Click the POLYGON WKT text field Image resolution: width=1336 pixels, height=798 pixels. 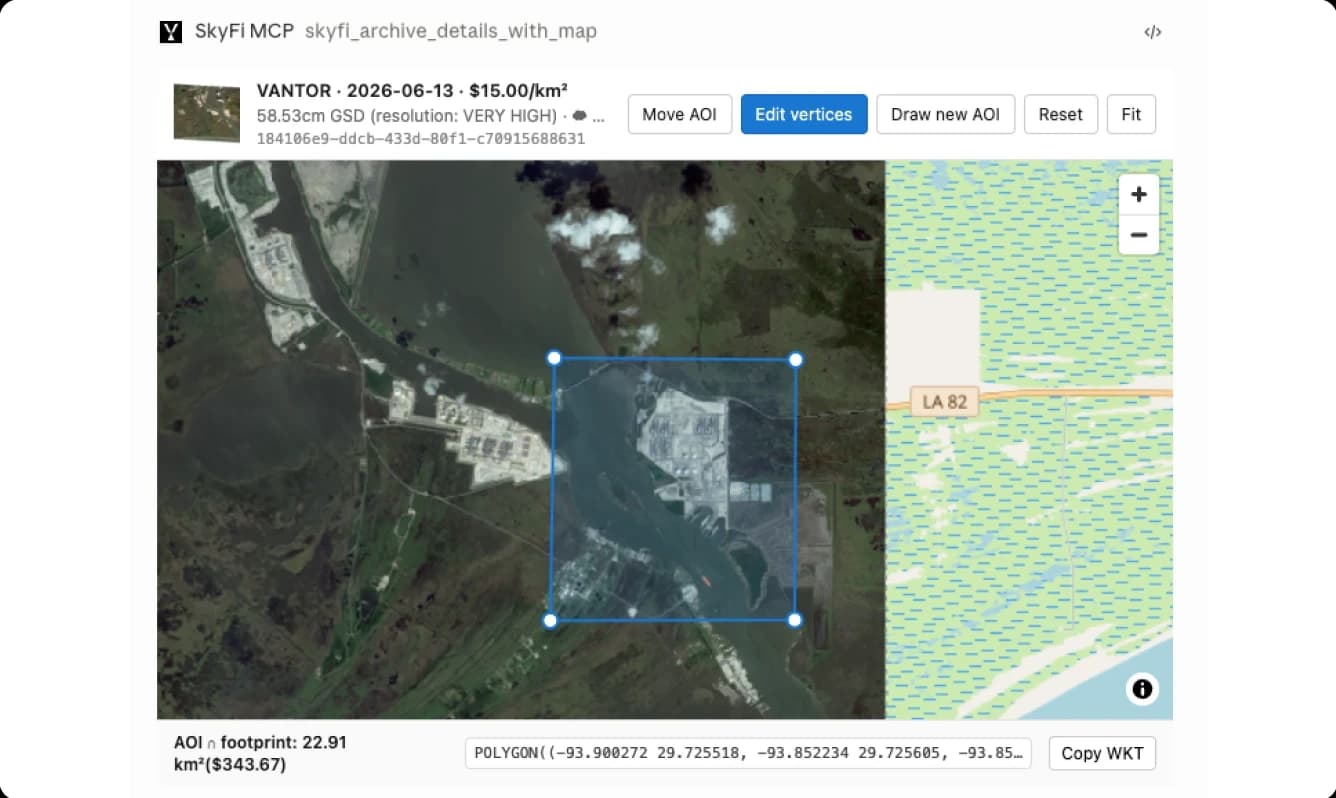(748, 753)
